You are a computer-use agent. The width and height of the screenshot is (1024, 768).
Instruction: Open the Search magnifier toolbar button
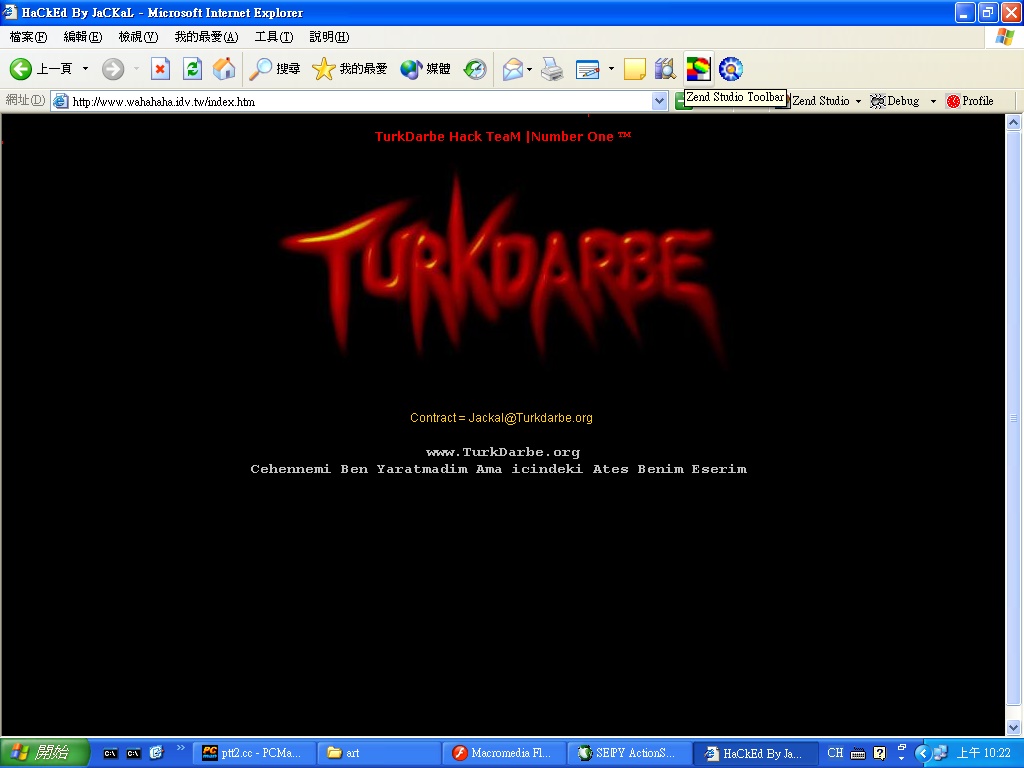point(275,69)
